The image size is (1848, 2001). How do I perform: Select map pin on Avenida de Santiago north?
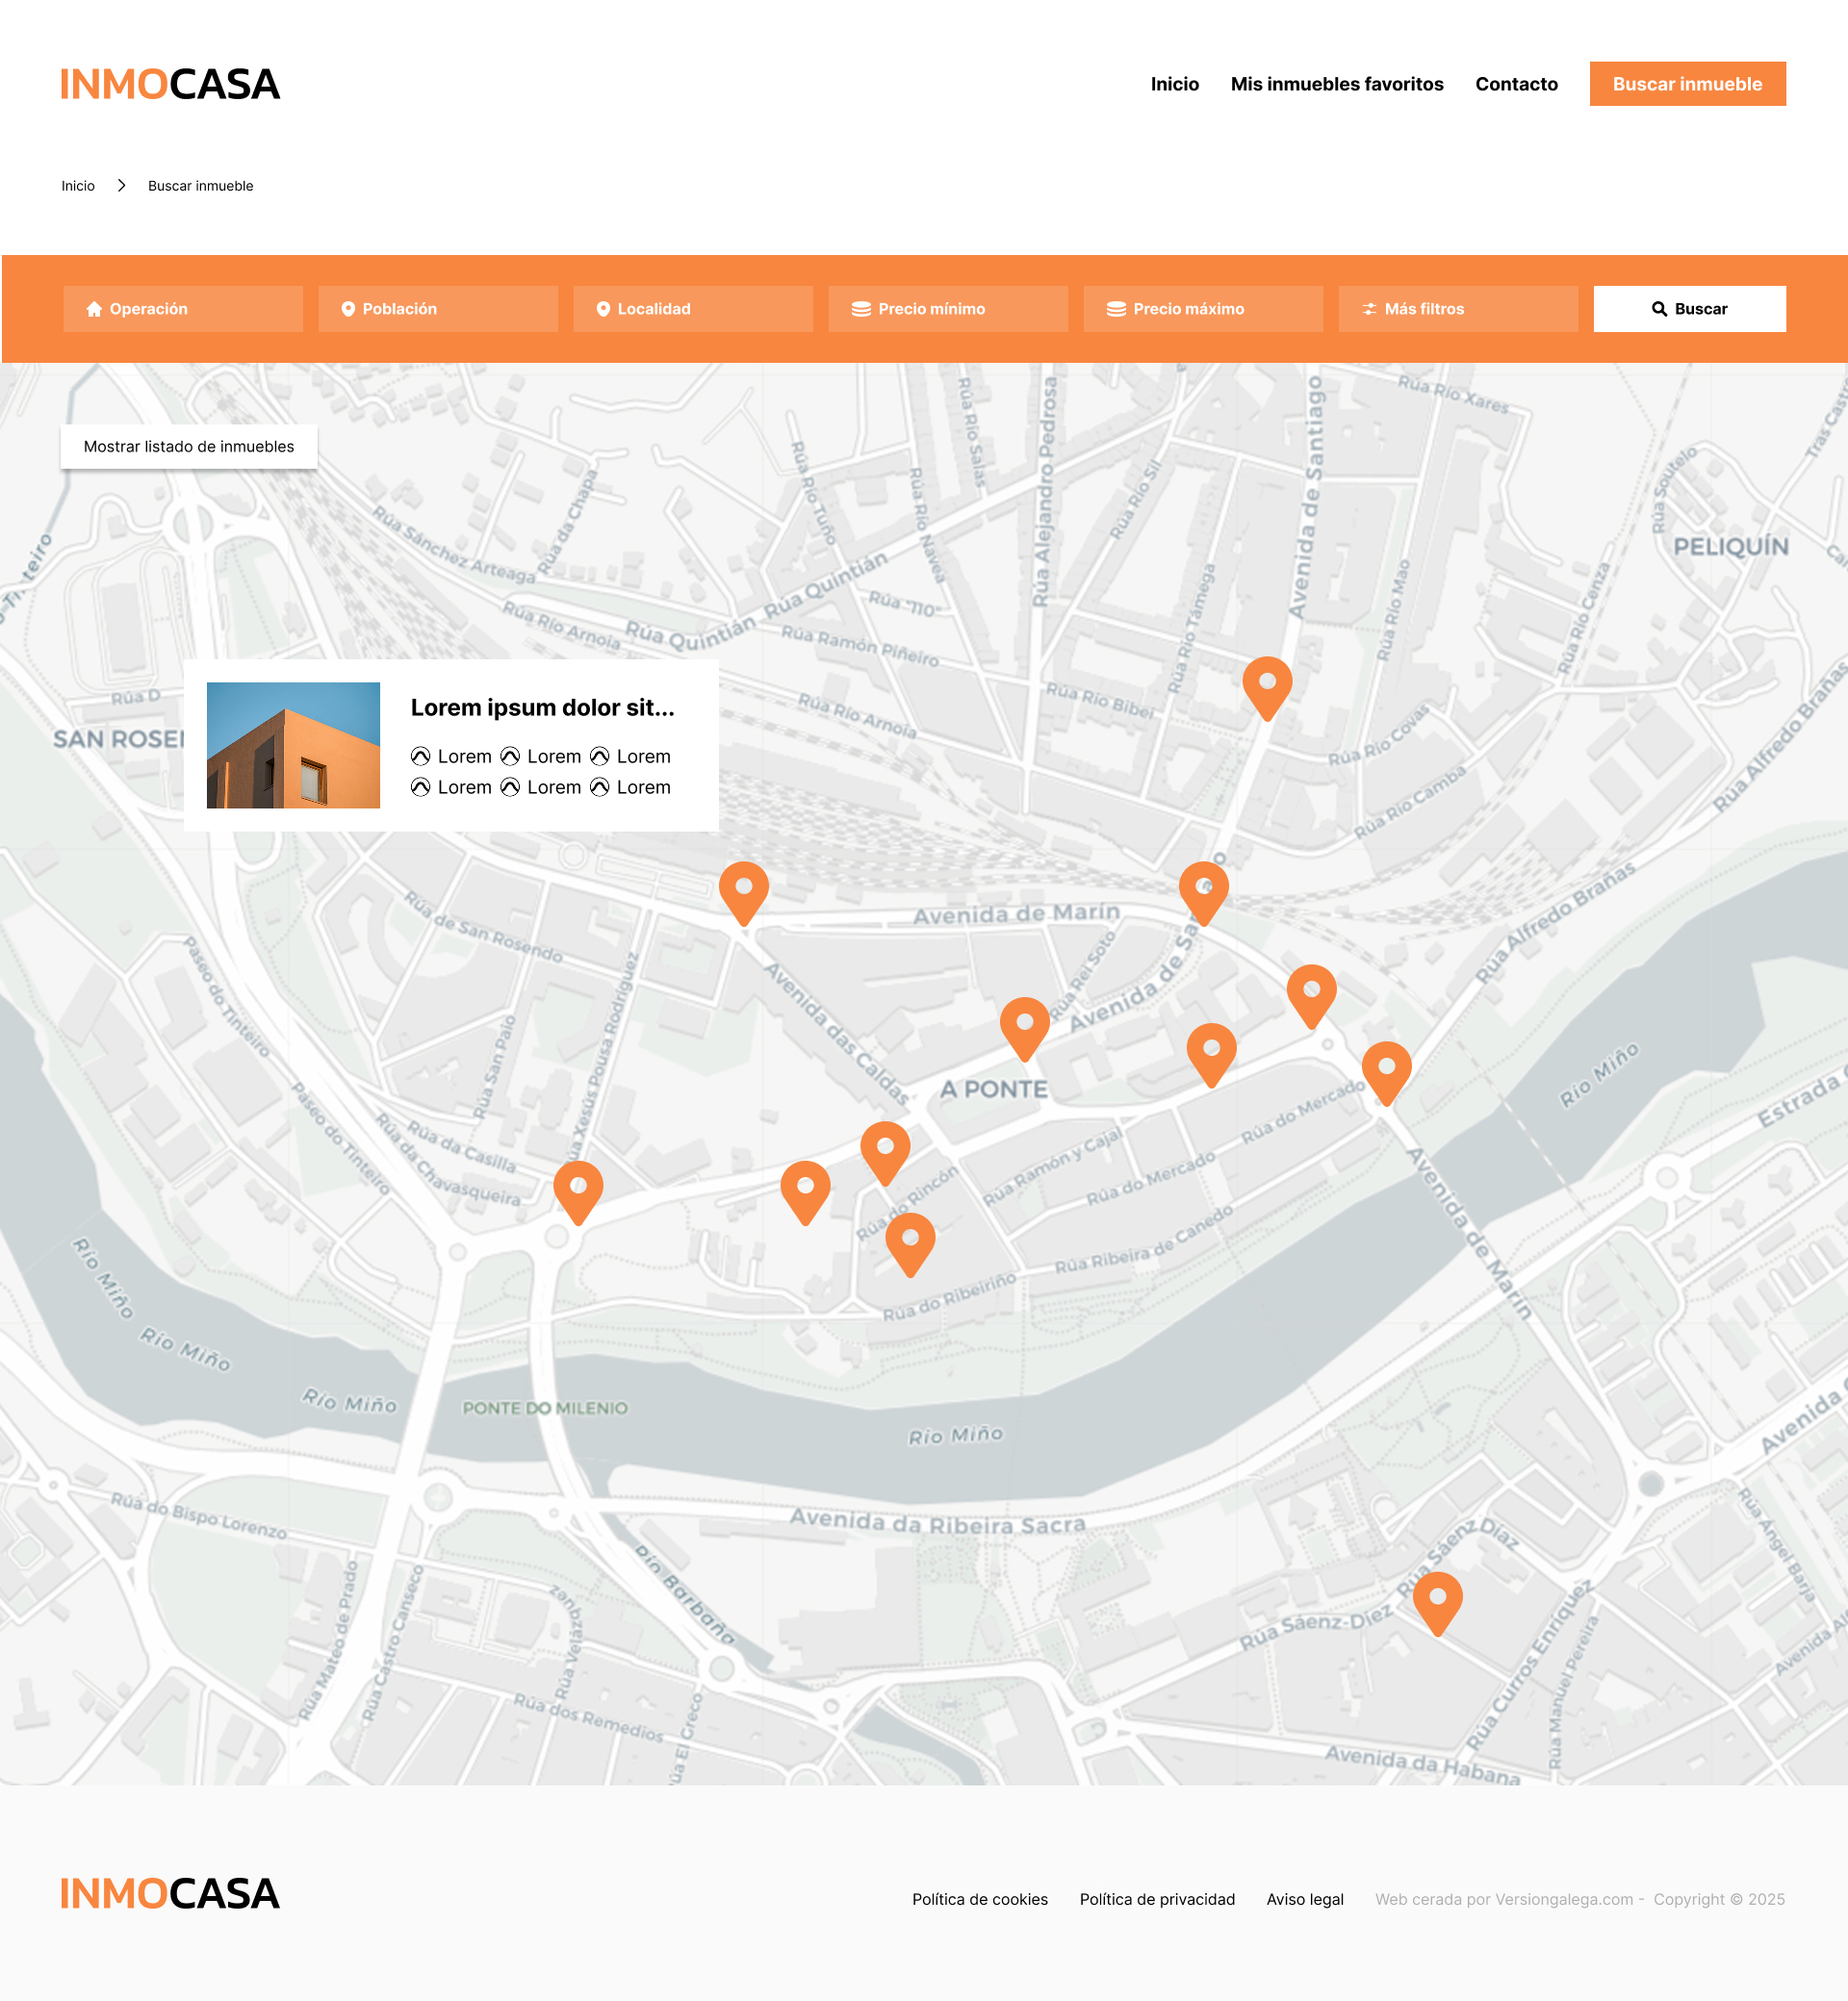click(x=1266, y=688)
